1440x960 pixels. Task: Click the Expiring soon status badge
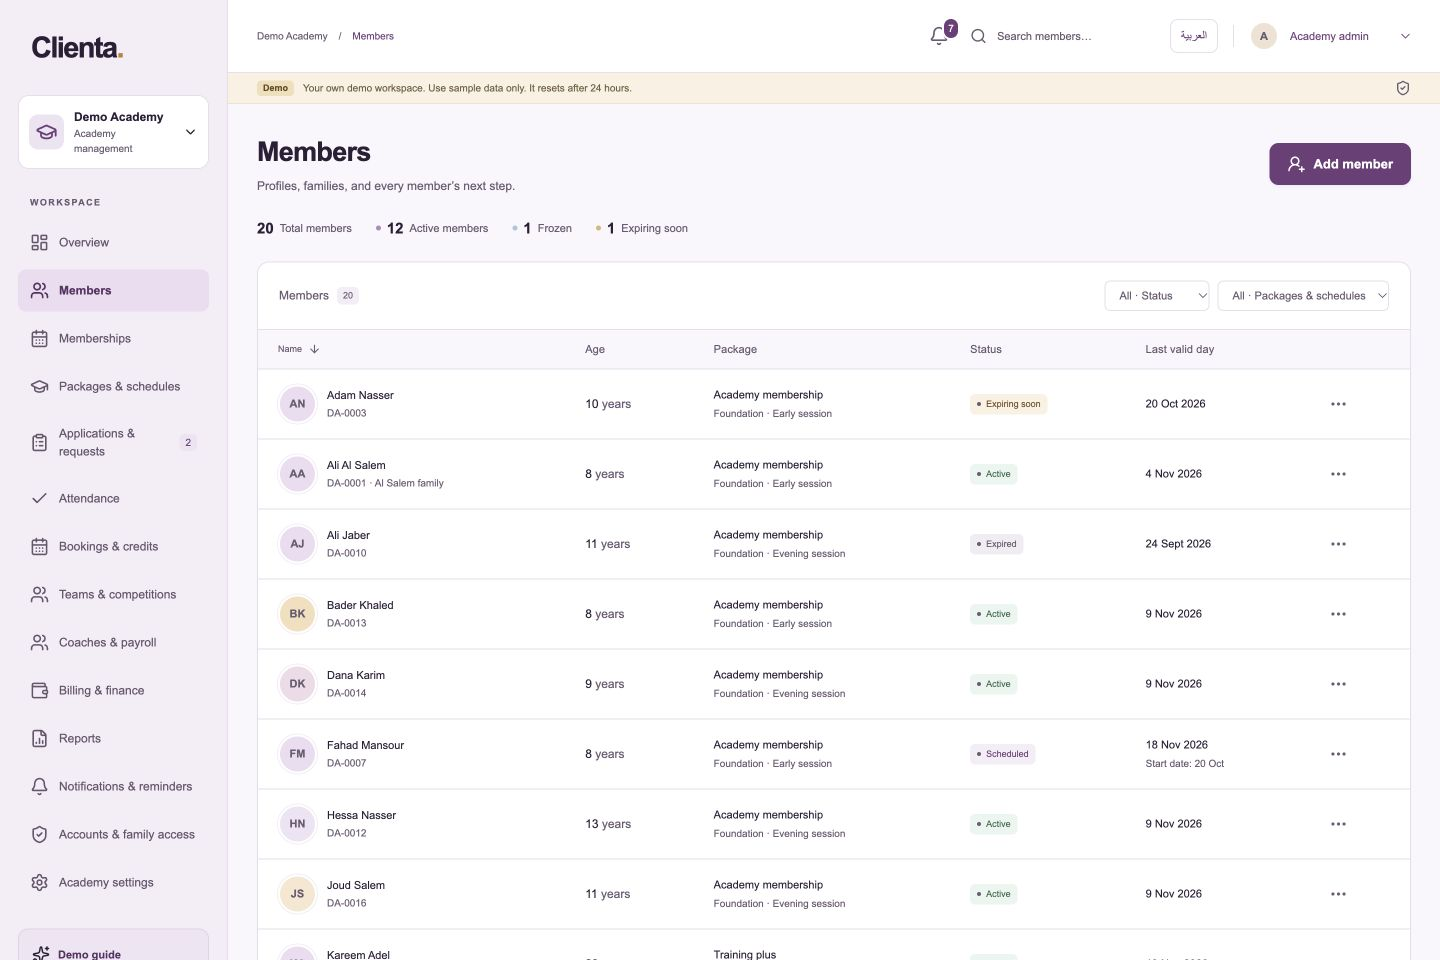click(x=1008, y=404)
